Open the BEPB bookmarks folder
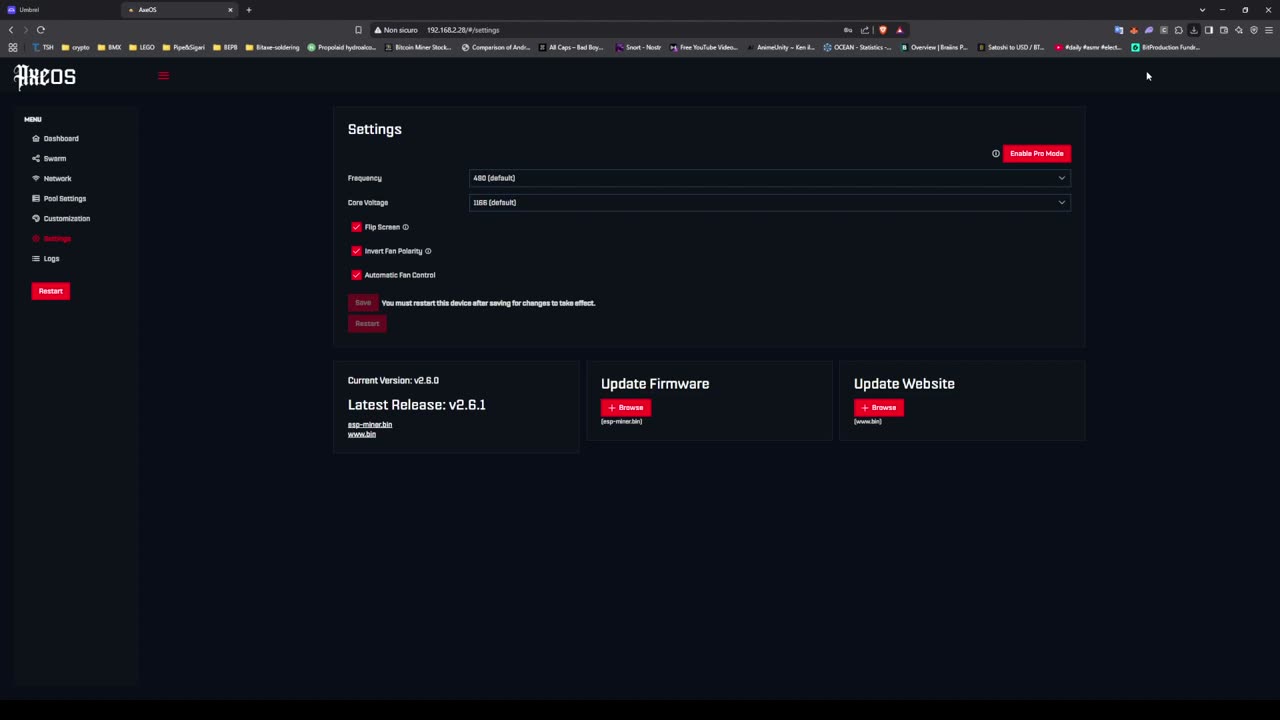 pos(225,47)
